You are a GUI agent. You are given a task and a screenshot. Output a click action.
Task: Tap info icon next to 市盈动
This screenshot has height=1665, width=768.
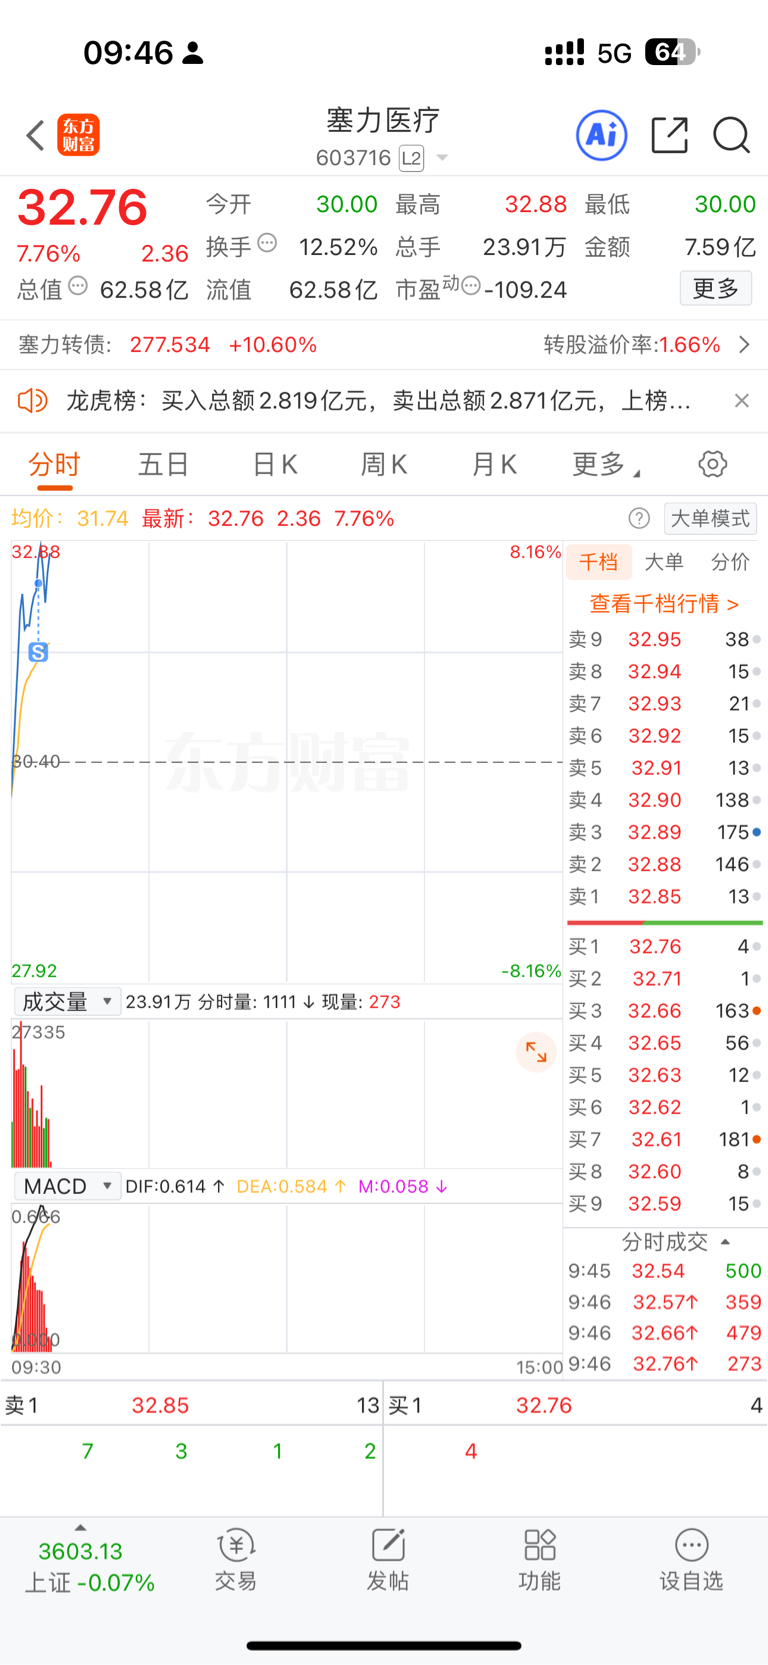click(471, 286)
